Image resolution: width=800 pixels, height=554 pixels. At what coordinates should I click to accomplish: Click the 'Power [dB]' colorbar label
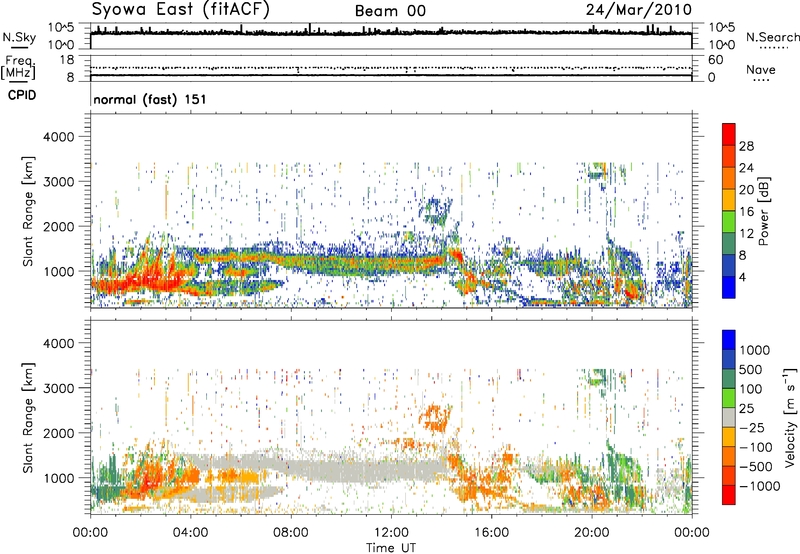click(x=763, y=211)
